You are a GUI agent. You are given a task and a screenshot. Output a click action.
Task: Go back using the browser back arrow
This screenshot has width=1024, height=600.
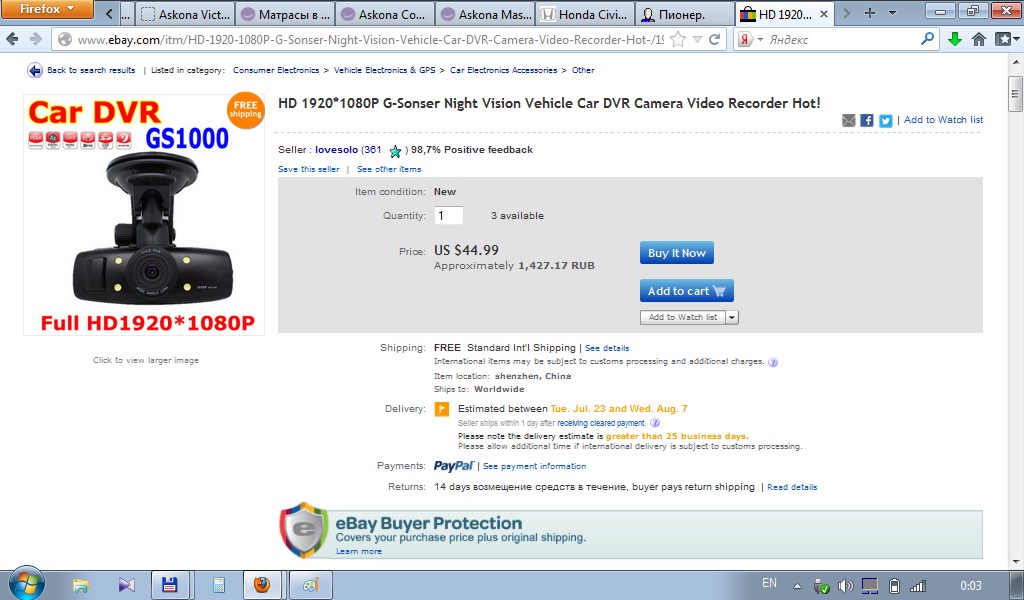pos(12,39)
